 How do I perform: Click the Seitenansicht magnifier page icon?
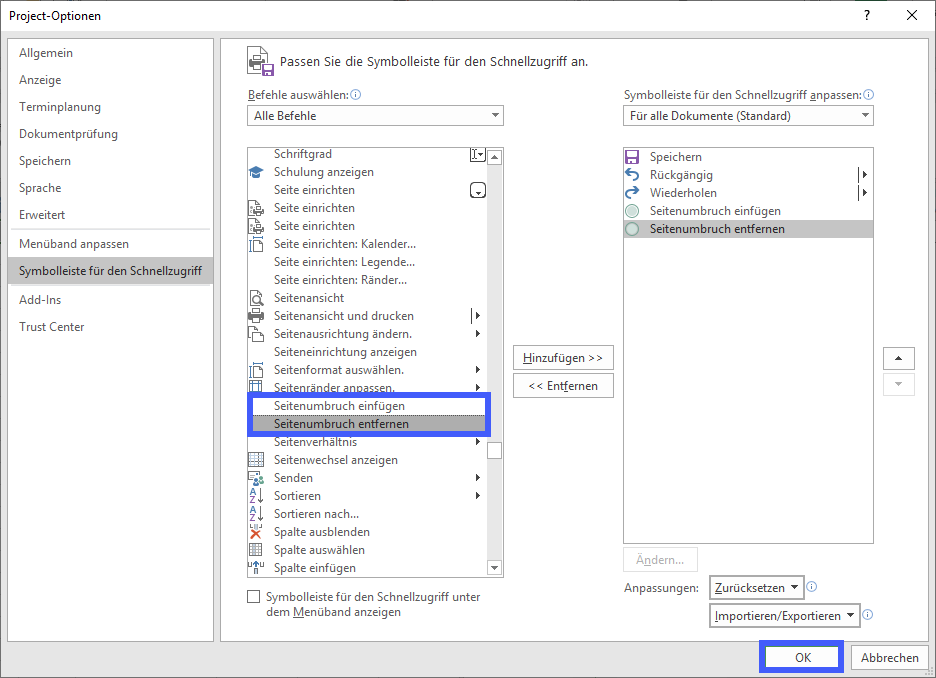tap(255, 298)
